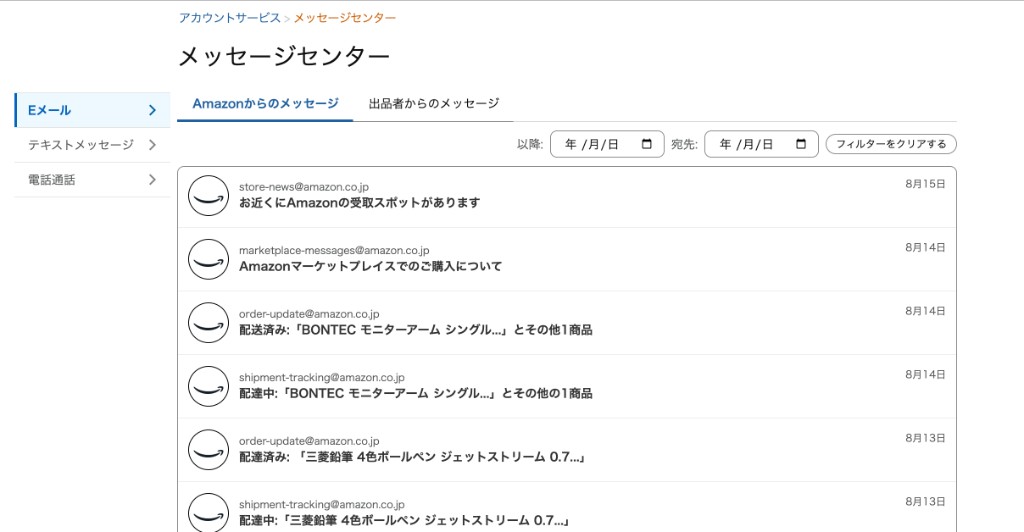Open Amazon smile icon beside store-news message
Image resolution: width=1024 pixels, height=532 pixels.
[208, 195]
